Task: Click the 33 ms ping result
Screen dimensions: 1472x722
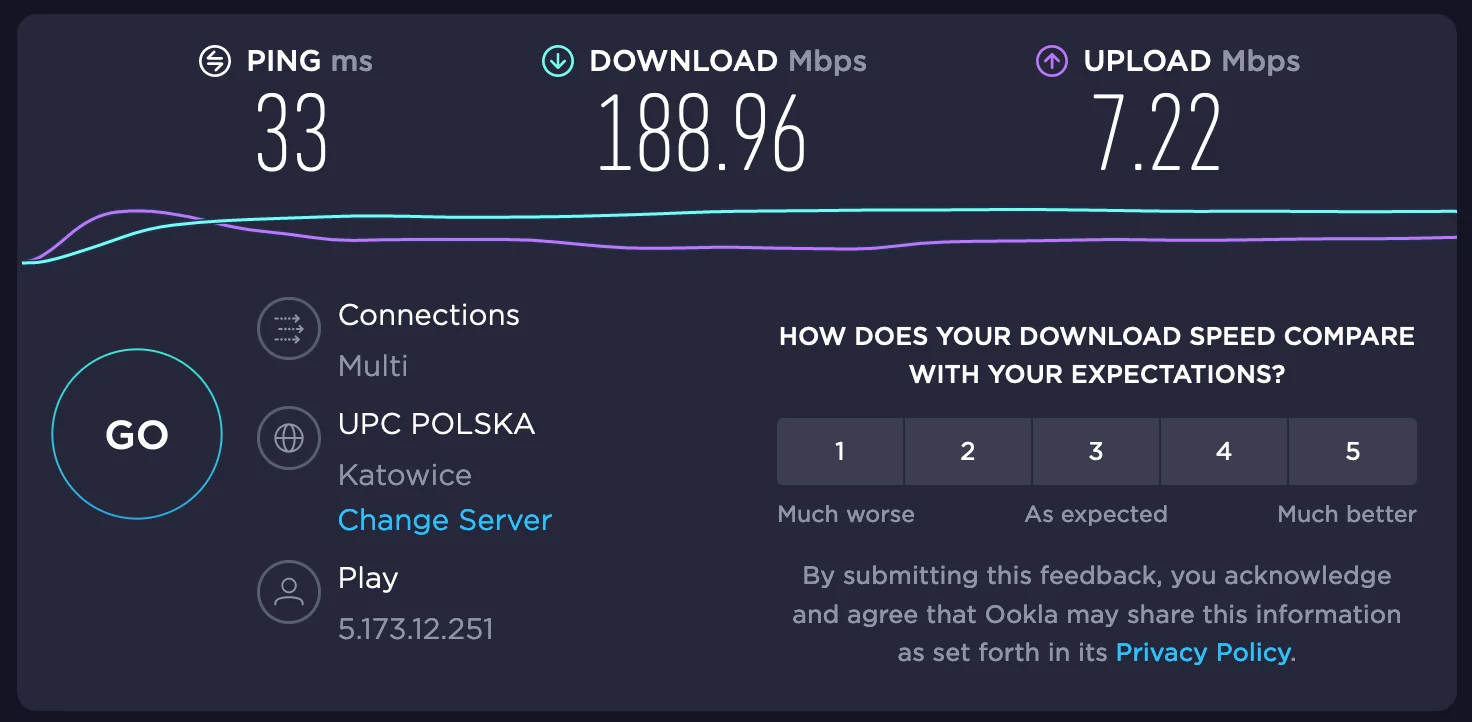Action: 292,134
